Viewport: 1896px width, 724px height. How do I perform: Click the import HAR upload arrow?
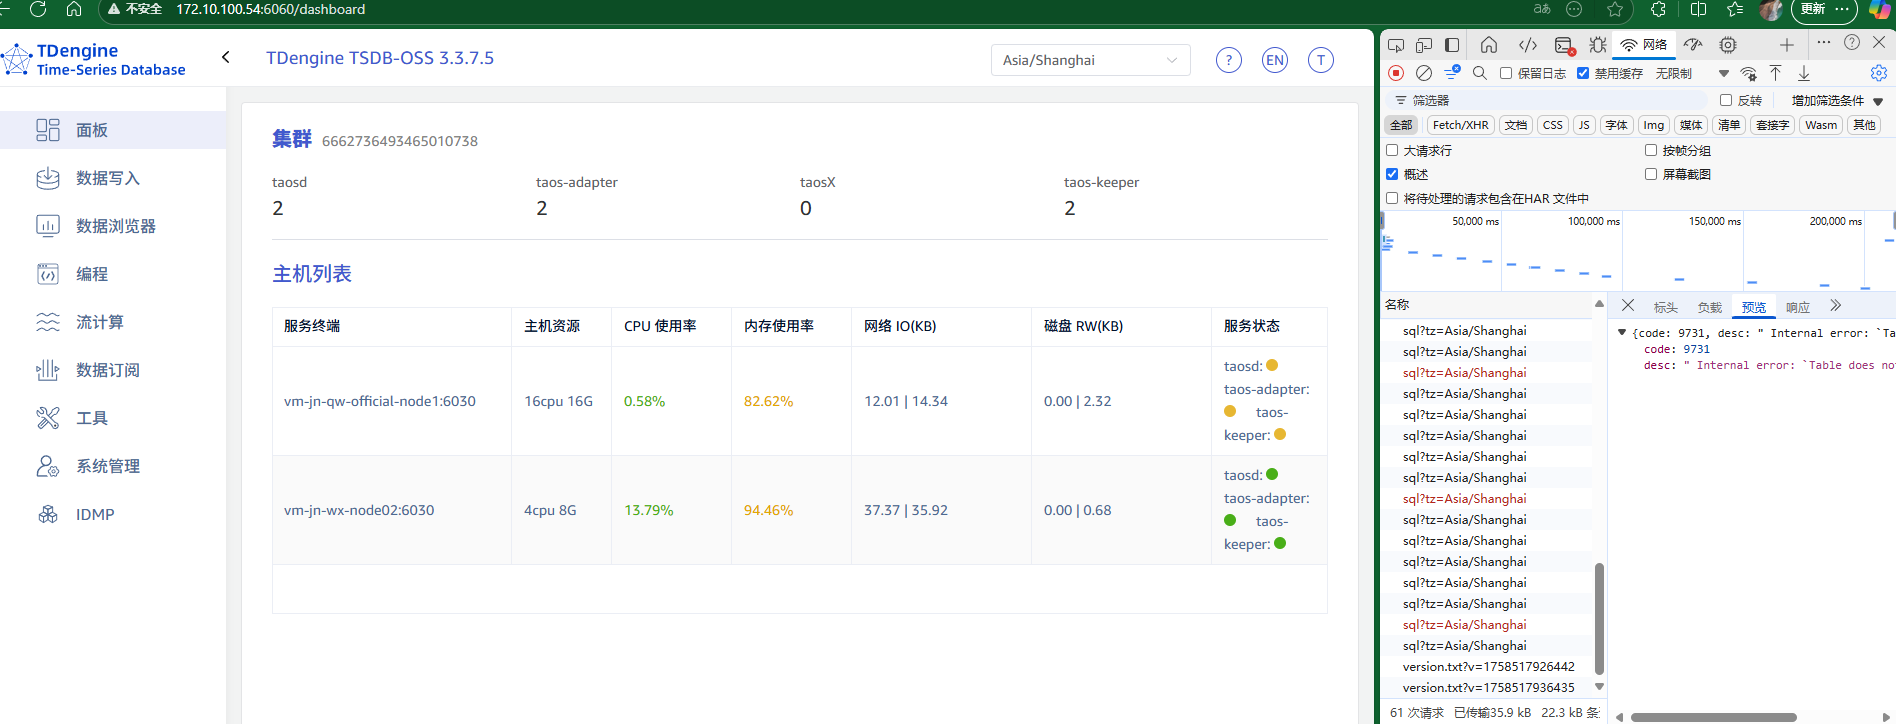(x=1776, y=73)
